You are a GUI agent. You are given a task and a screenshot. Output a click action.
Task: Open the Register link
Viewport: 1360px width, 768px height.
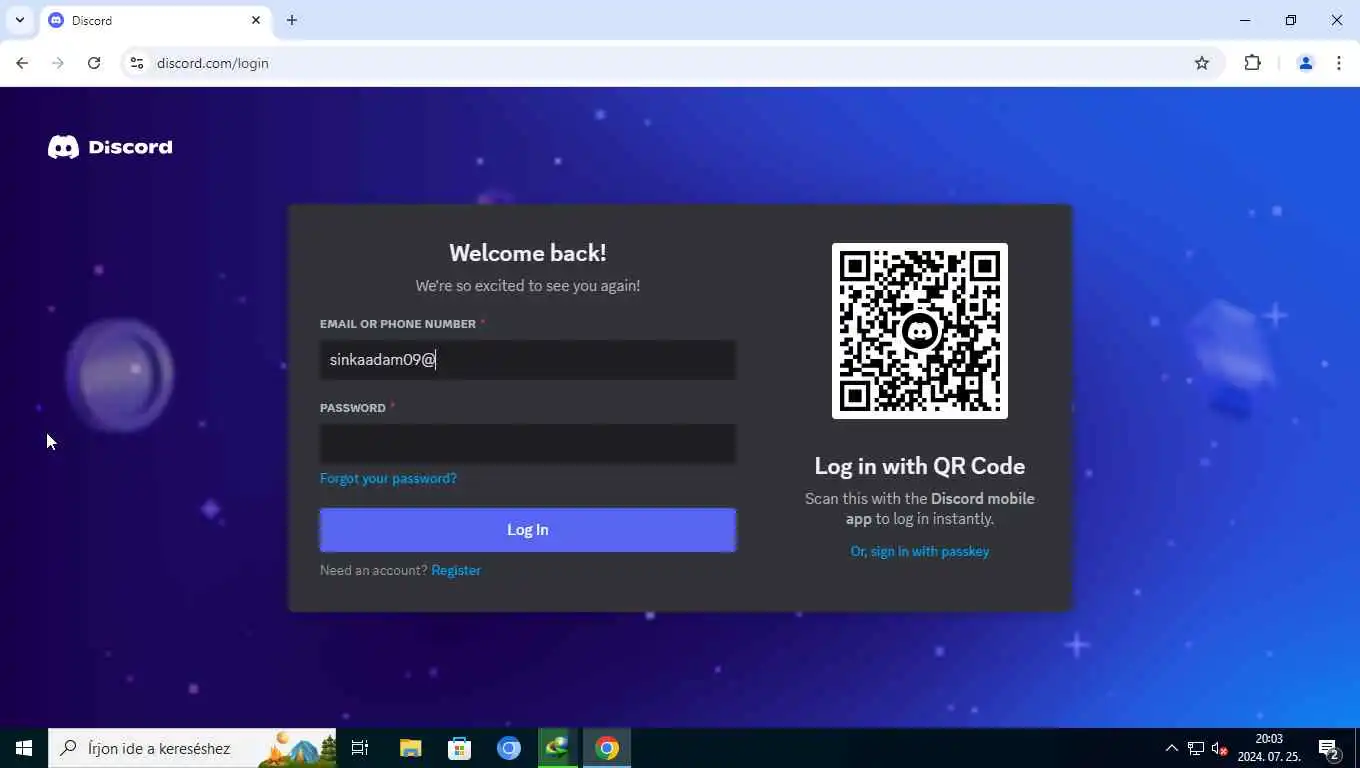pyautogui.click(x=456, y=570)
